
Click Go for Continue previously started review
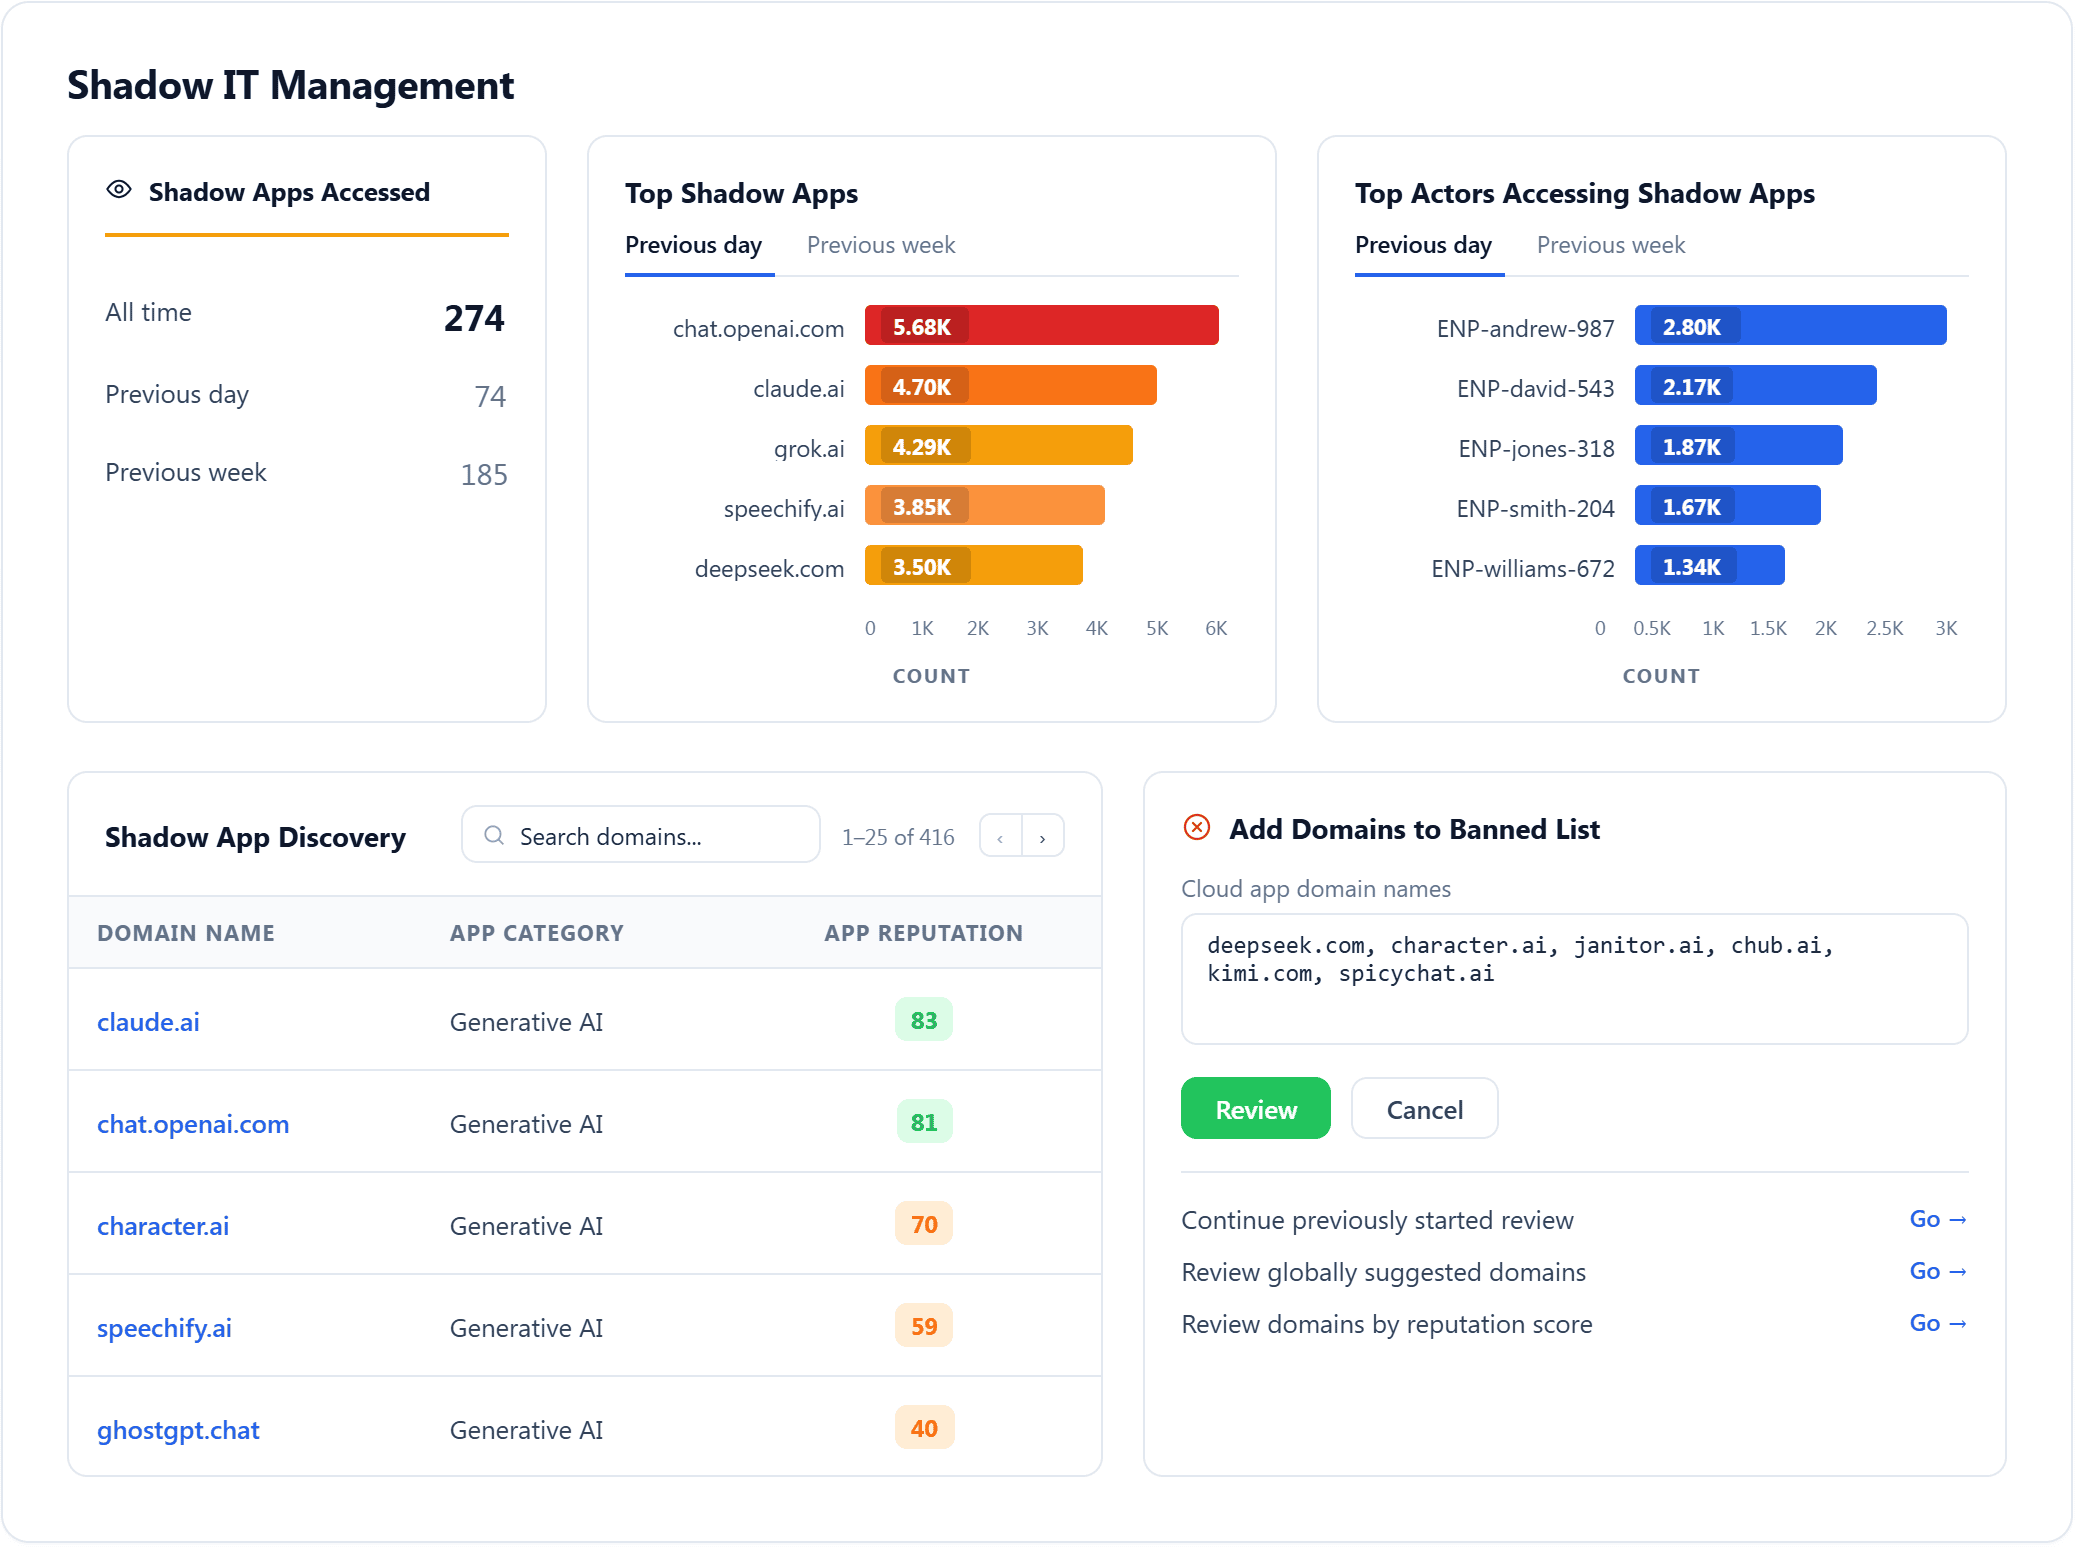point(1938,1219)
